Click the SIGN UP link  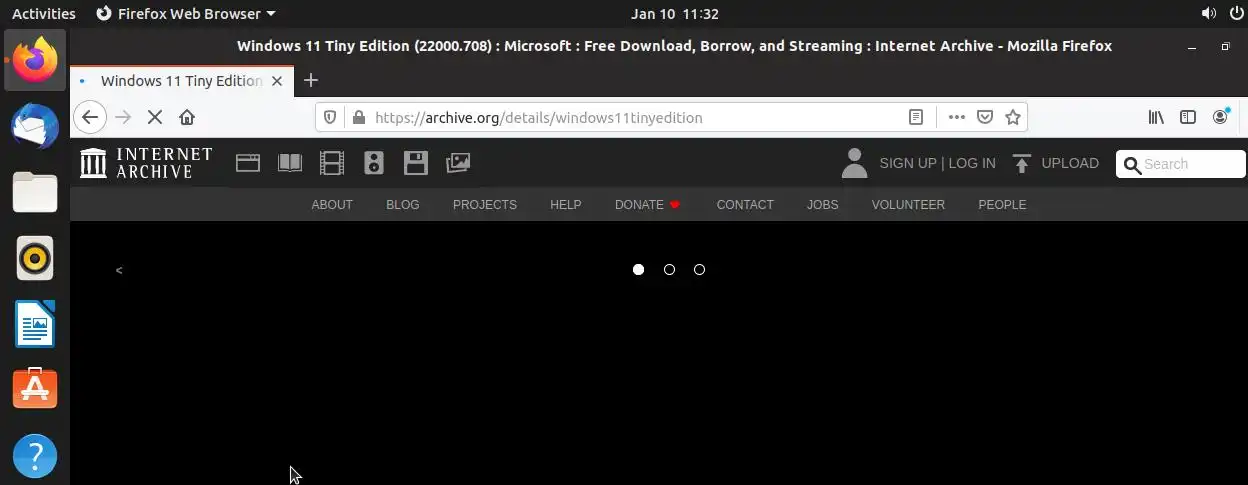[x=908, y=163]
